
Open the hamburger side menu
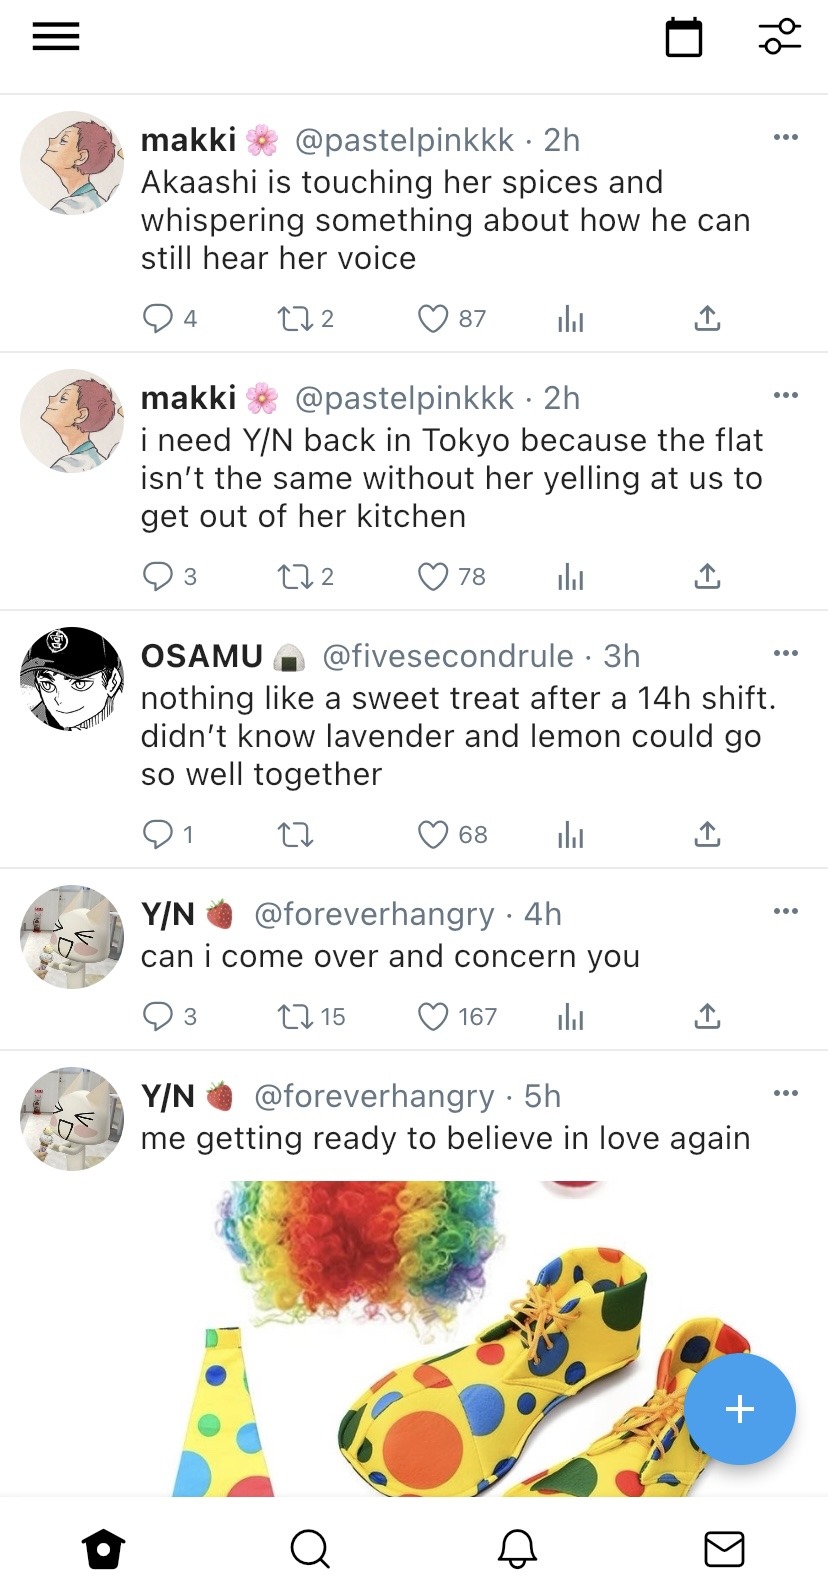tap(56, 37)
